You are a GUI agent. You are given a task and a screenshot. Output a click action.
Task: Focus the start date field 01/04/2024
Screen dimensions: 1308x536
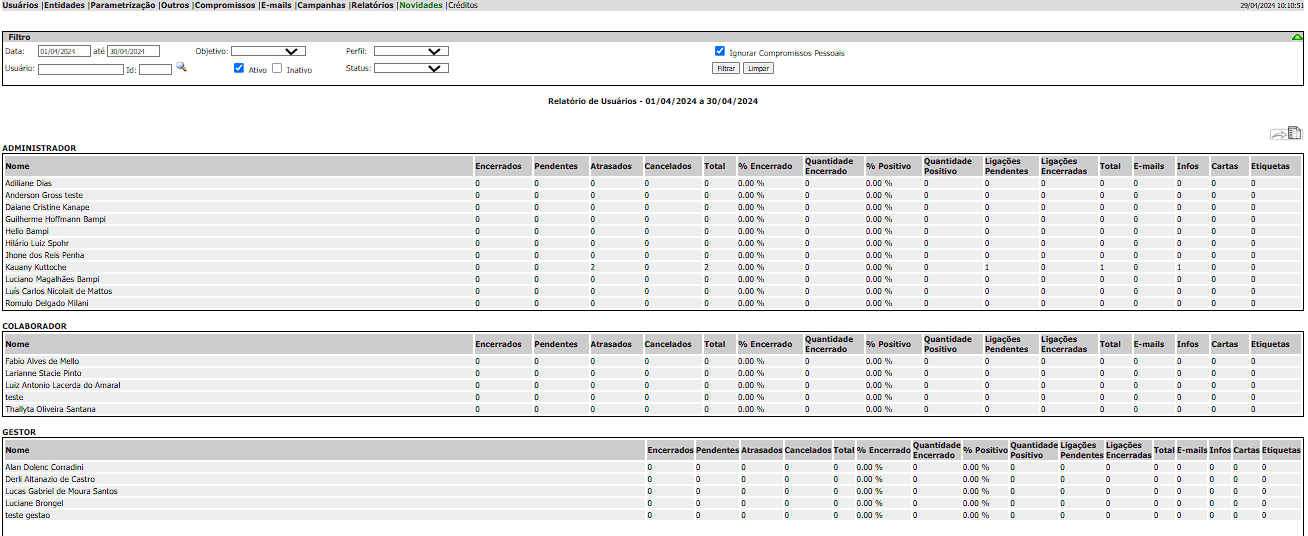tap(64, 52)
